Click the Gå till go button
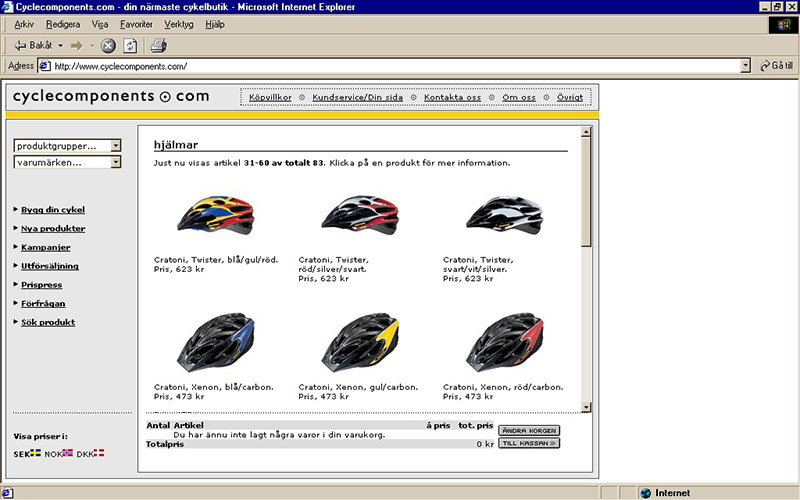Screen dimensions: 800x500 click(x=777, y=66)
